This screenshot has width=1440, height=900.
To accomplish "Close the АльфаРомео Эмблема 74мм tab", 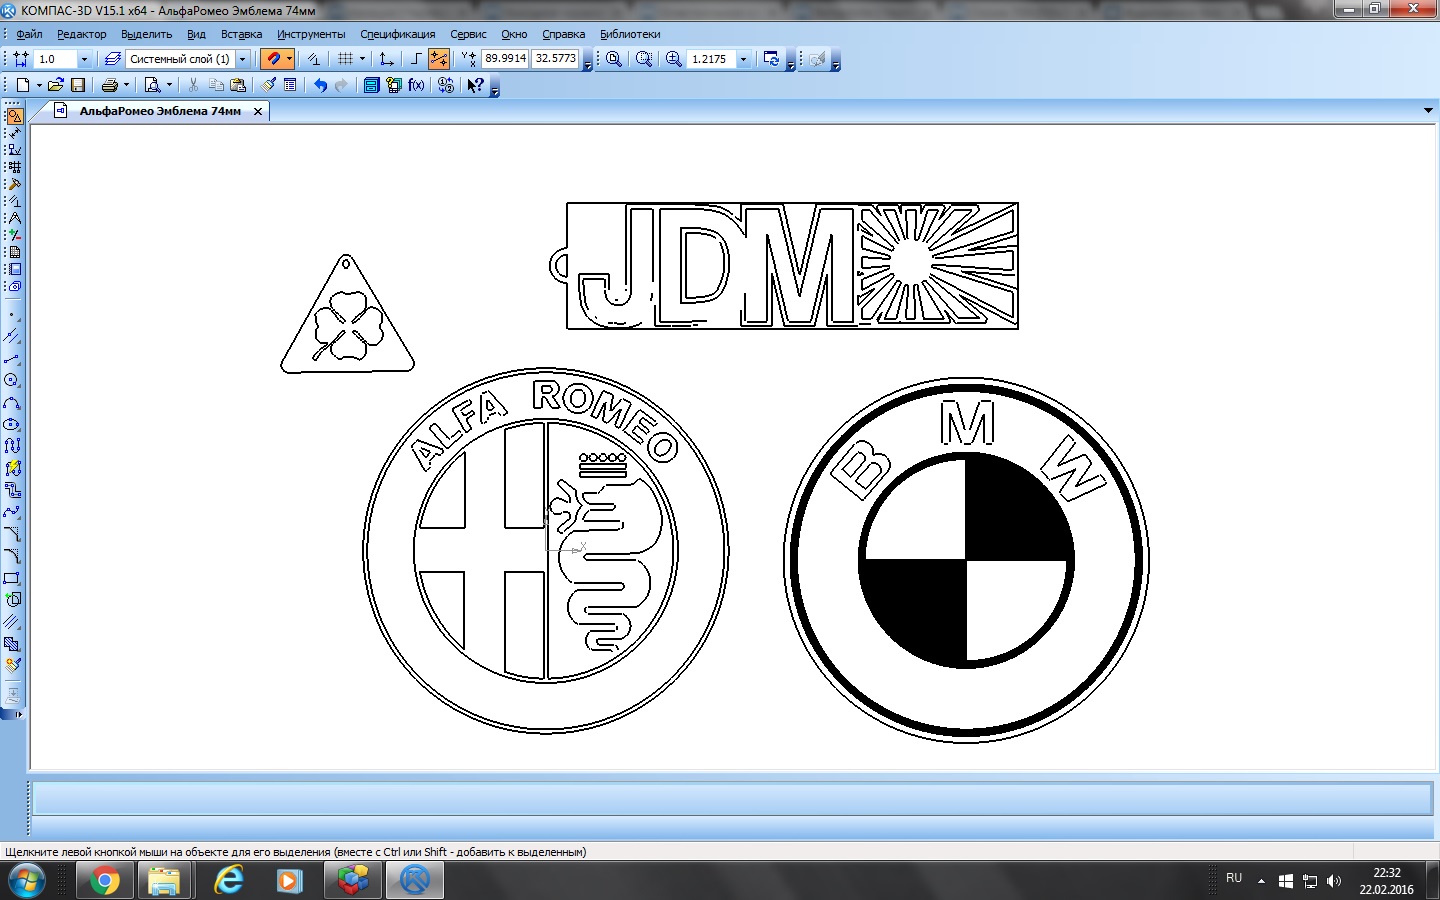I will tap(258, 112).
